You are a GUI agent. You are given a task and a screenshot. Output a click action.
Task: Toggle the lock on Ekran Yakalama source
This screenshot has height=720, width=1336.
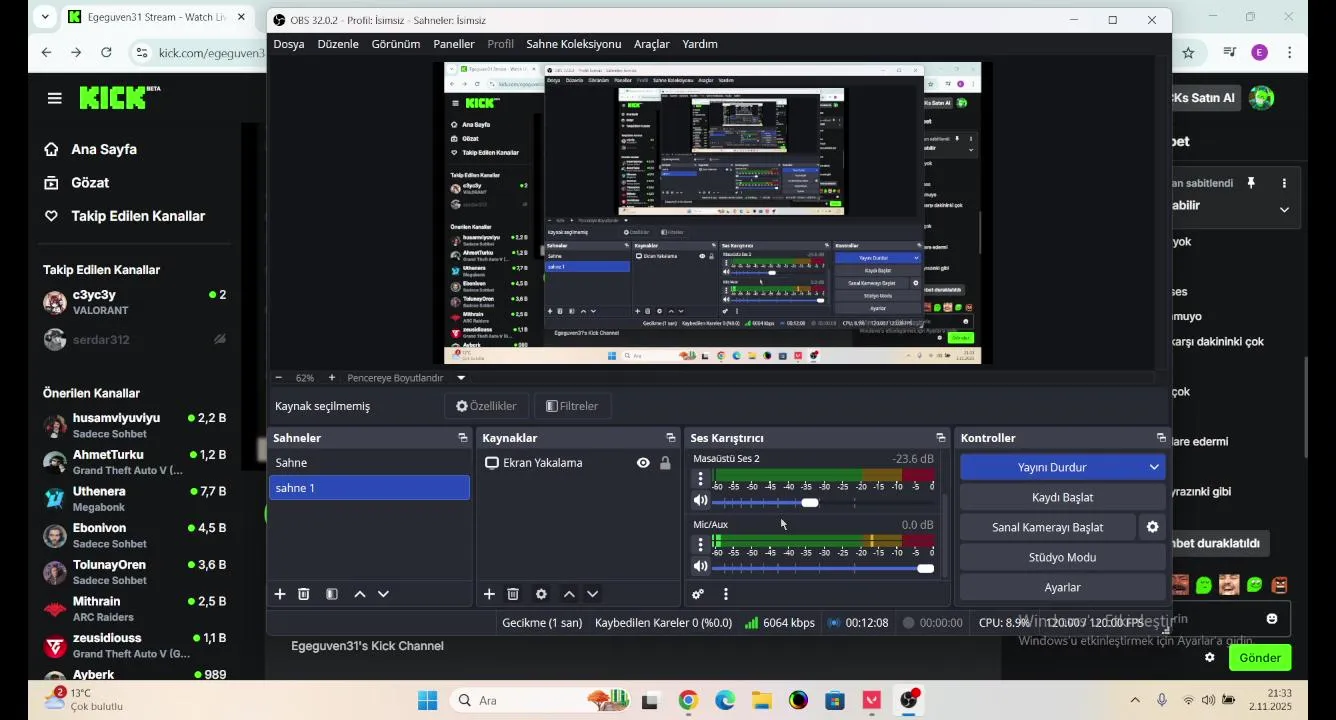click(665, 463)
